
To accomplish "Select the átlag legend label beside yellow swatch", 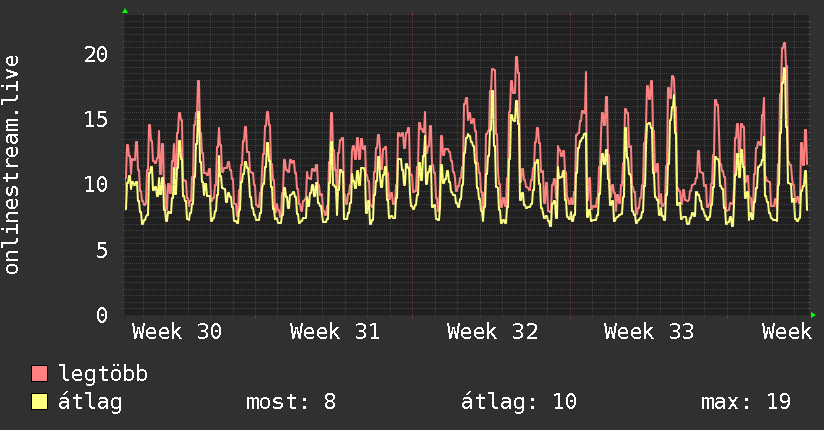I will point(90,402).
